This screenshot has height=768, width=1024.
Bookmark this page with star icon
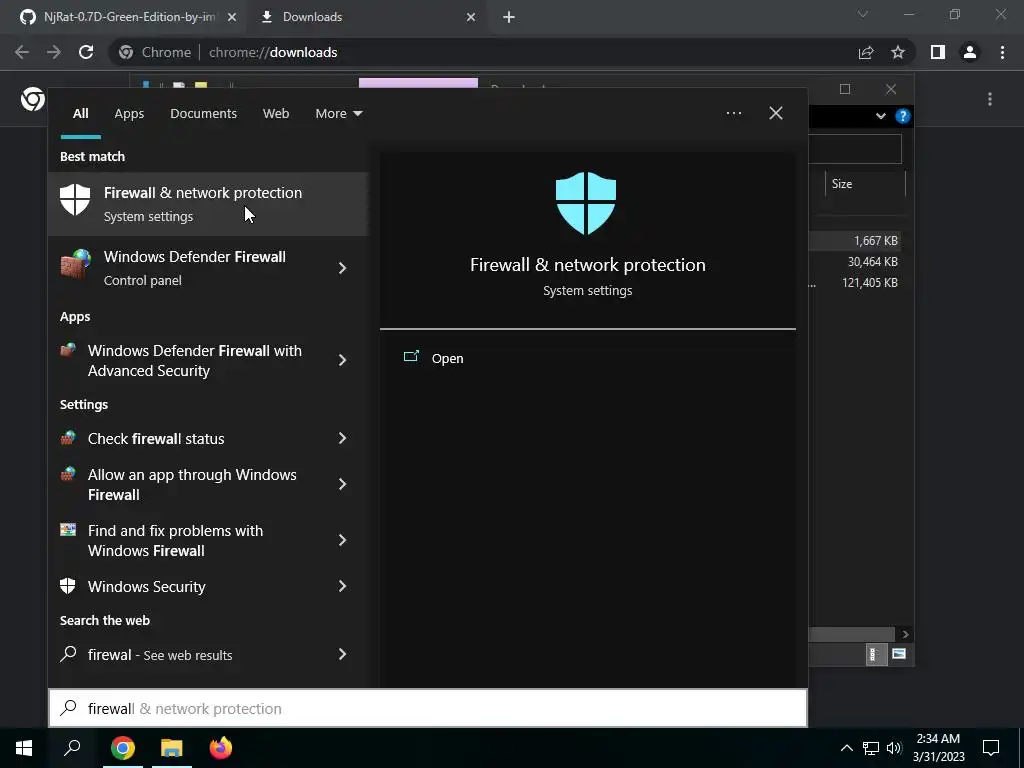coord(898,52)
